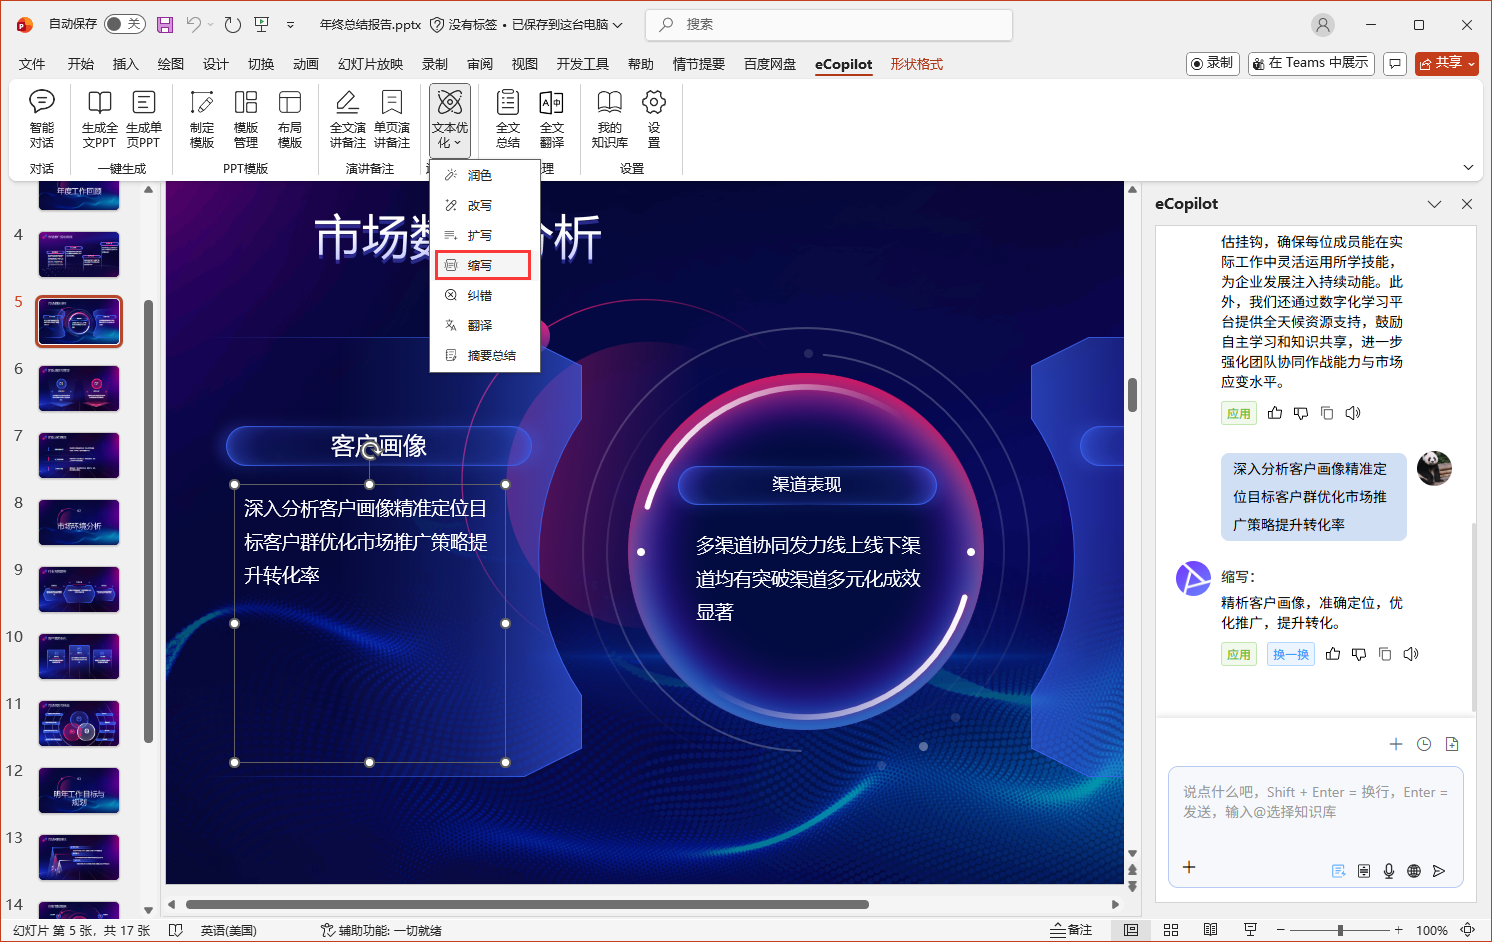Click the 全文翻译 translate icon
This screenshot has width=1492, height=942.
pyautogui.click(x=551, y=119)
